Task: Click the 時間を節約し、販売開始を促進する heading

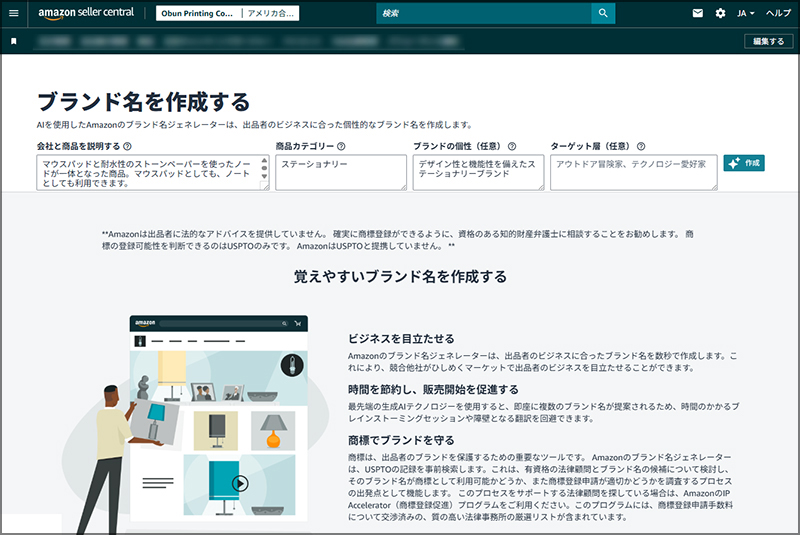Action: 433,390
